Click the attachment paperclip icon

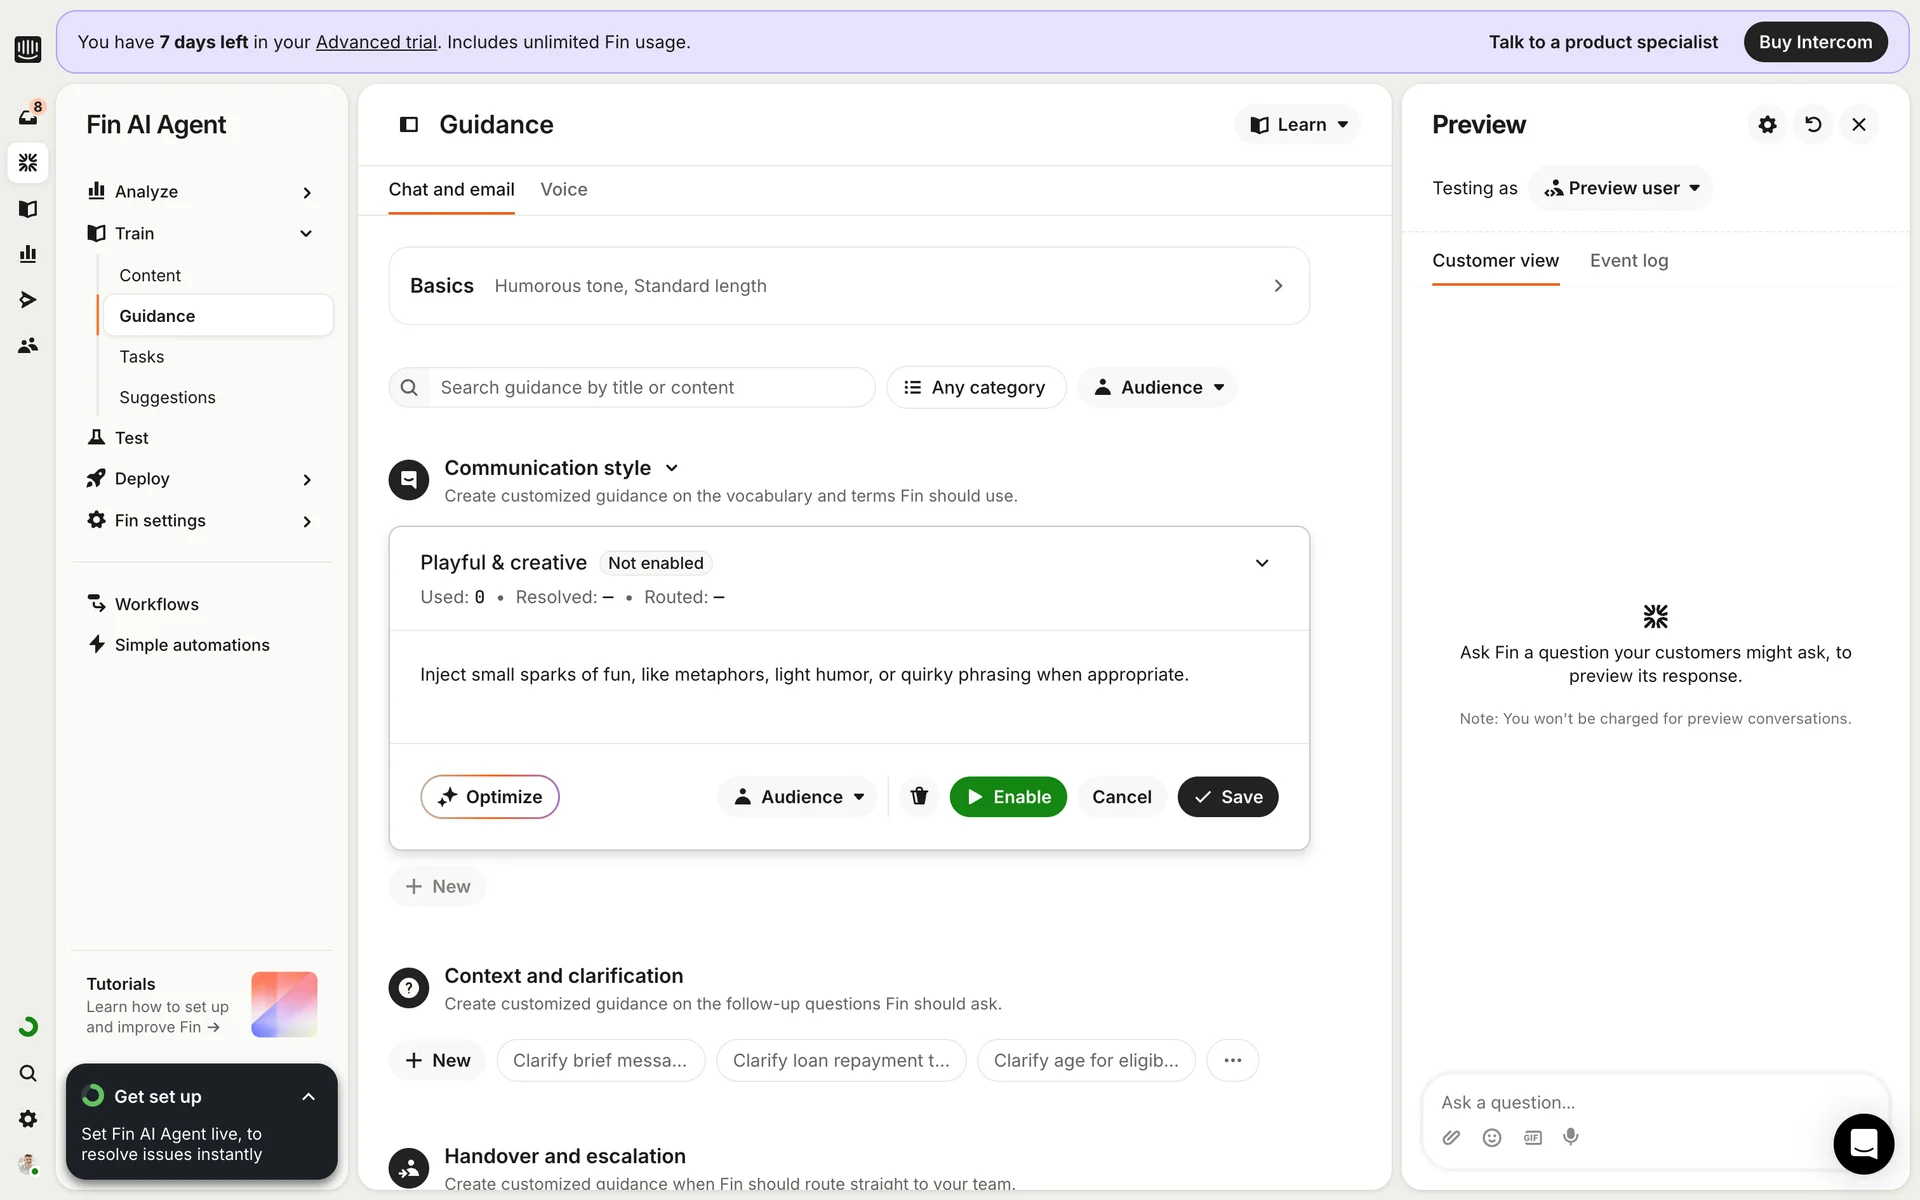(1451, 1137)
